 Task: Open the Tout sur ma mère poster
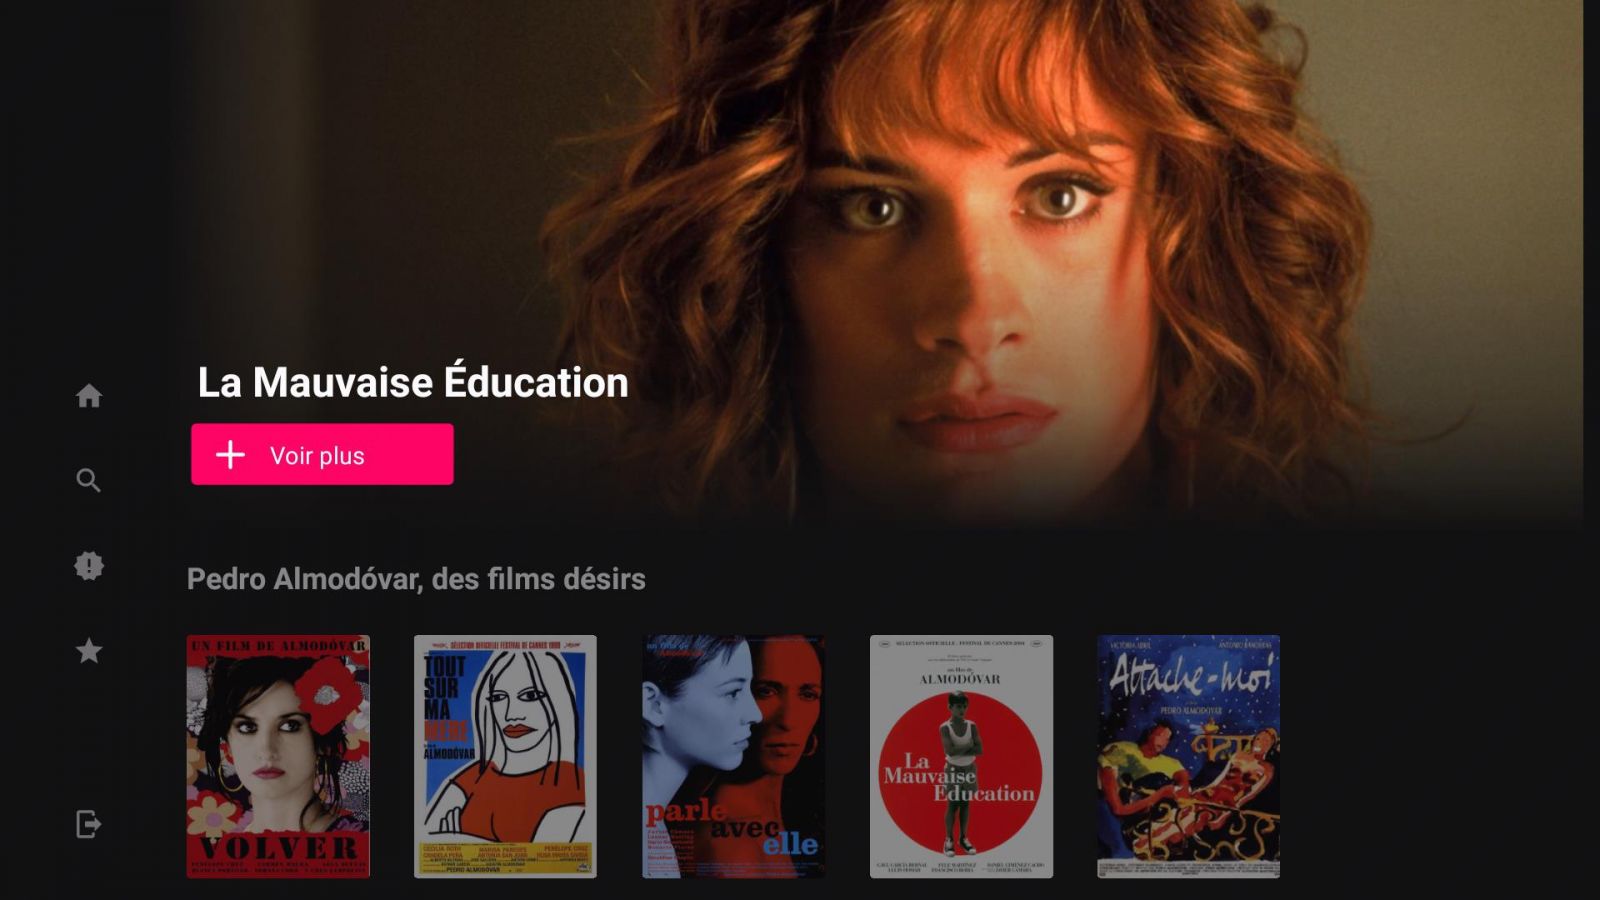(x=505, y=757)
